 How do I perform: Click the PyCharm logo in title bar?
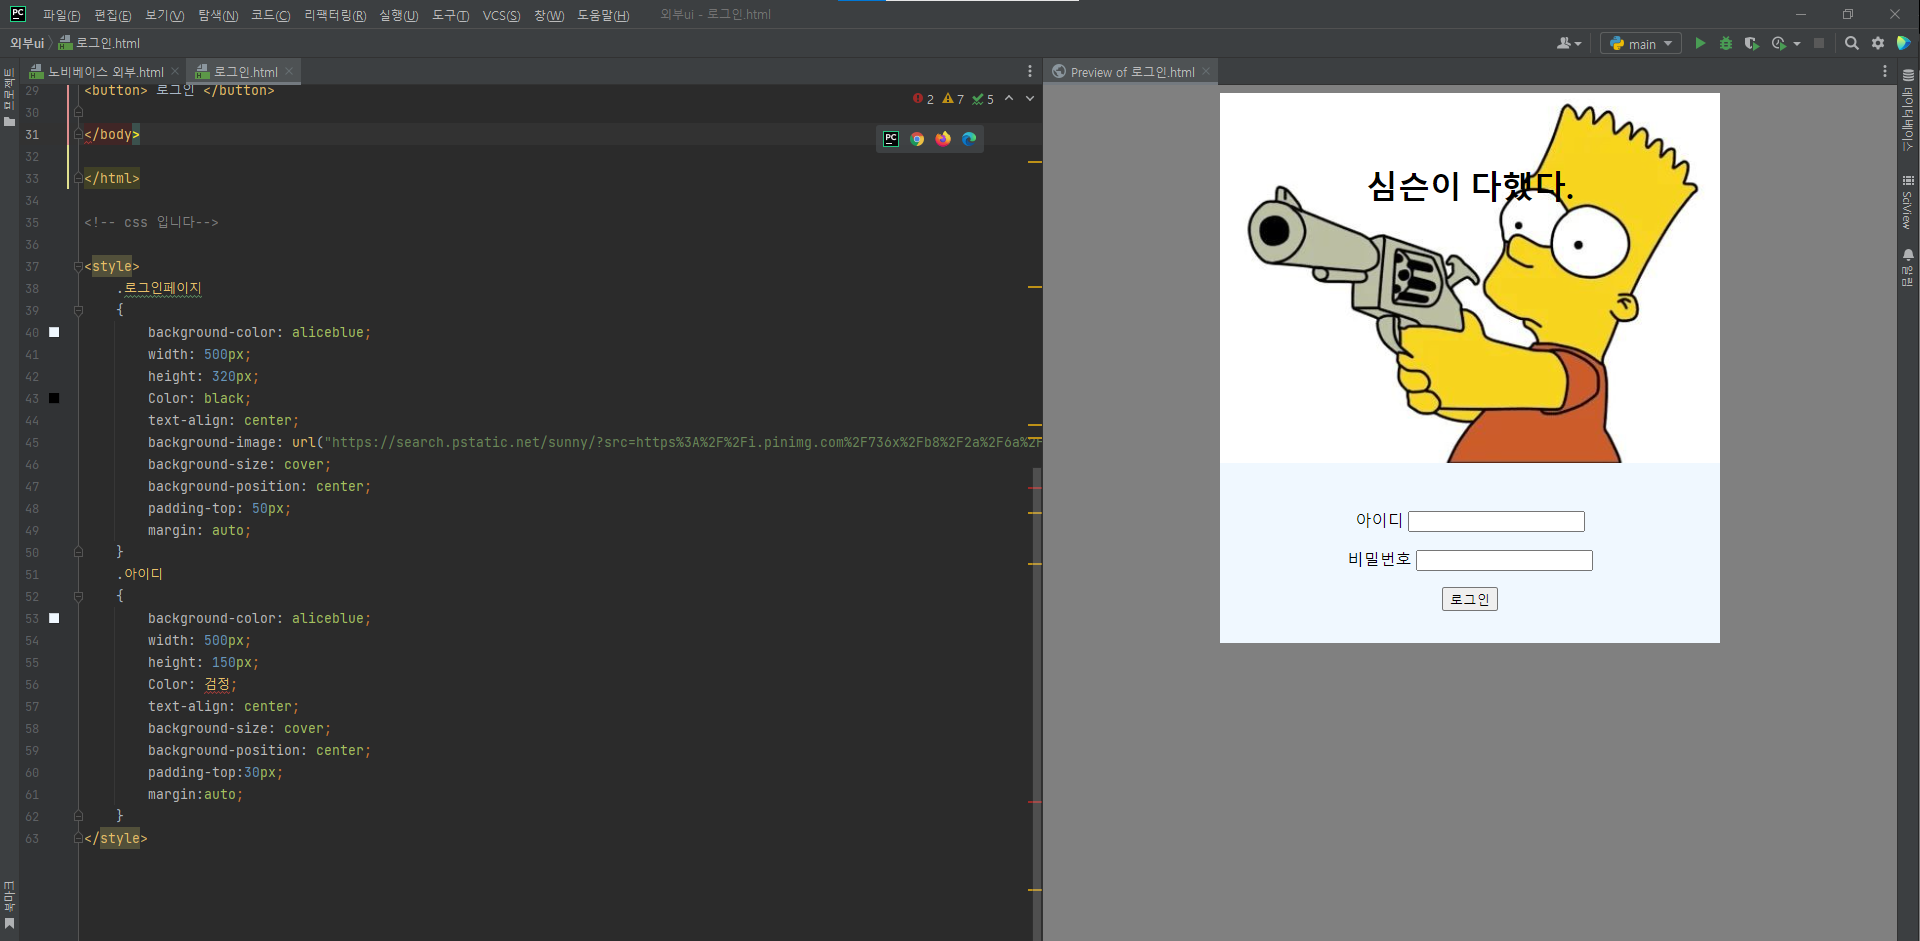18,14
